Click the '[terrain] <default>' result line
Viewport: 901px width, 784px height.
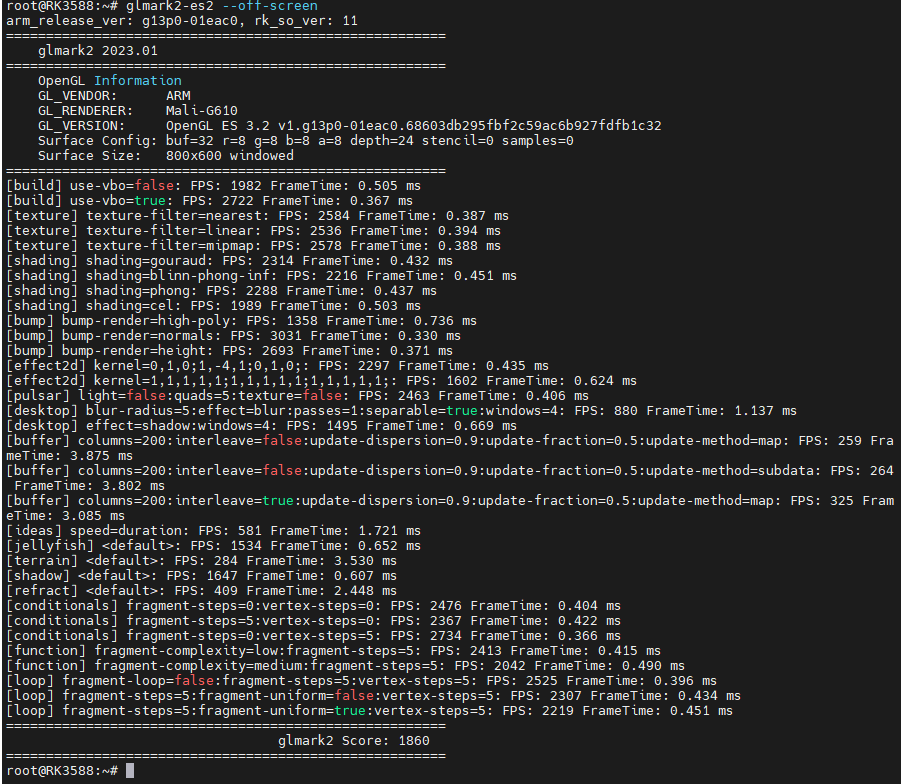[x=202, y=560]
